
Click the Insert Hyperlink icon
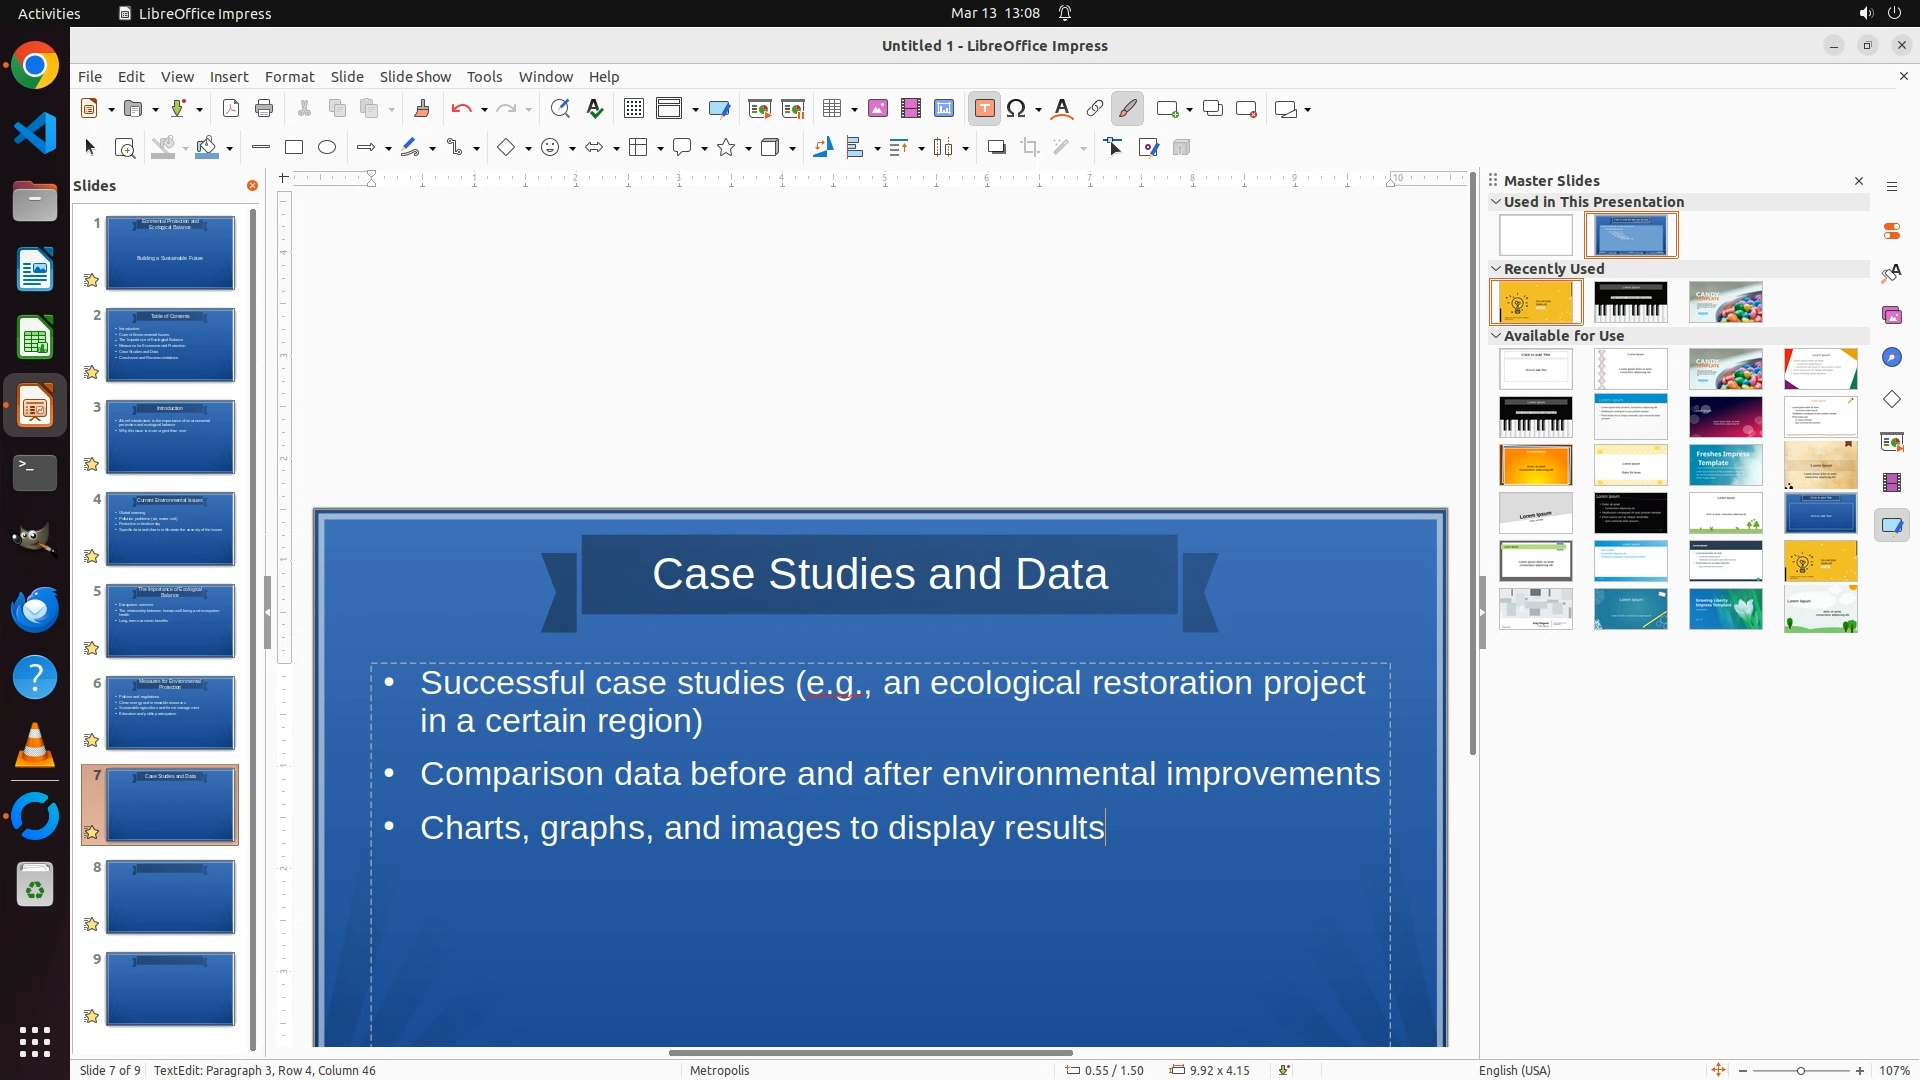pyautogui.click(x=1095, y=109)
